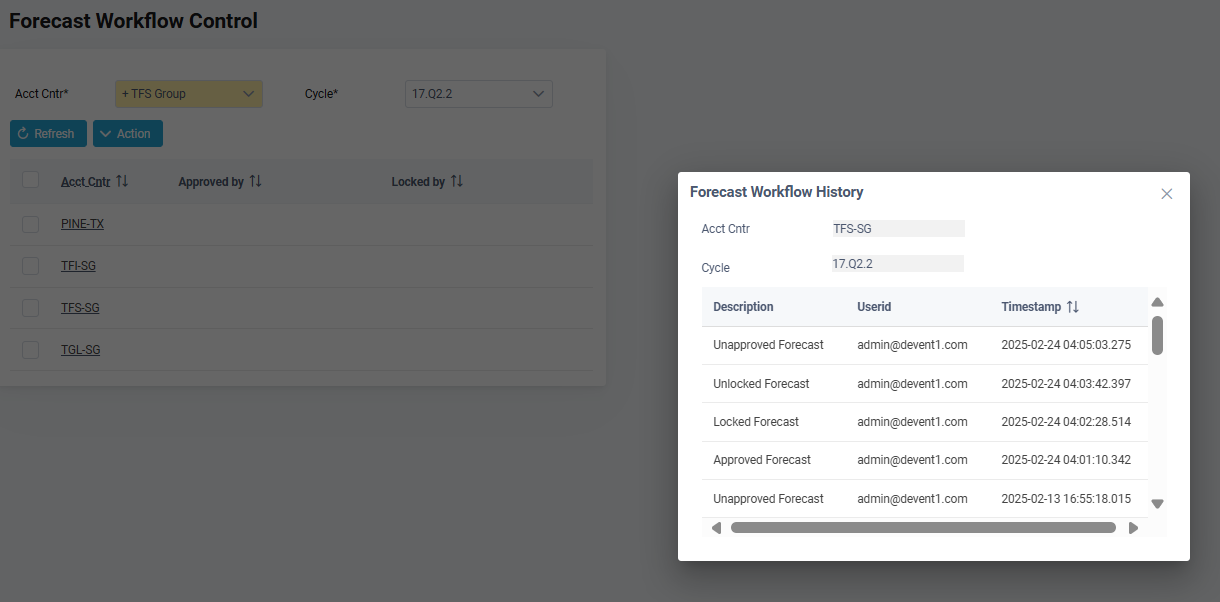Click the history horizontal scroll-right arrow
The height and width of the screenshot is (602, 1220).
[x=1133, y=527]
